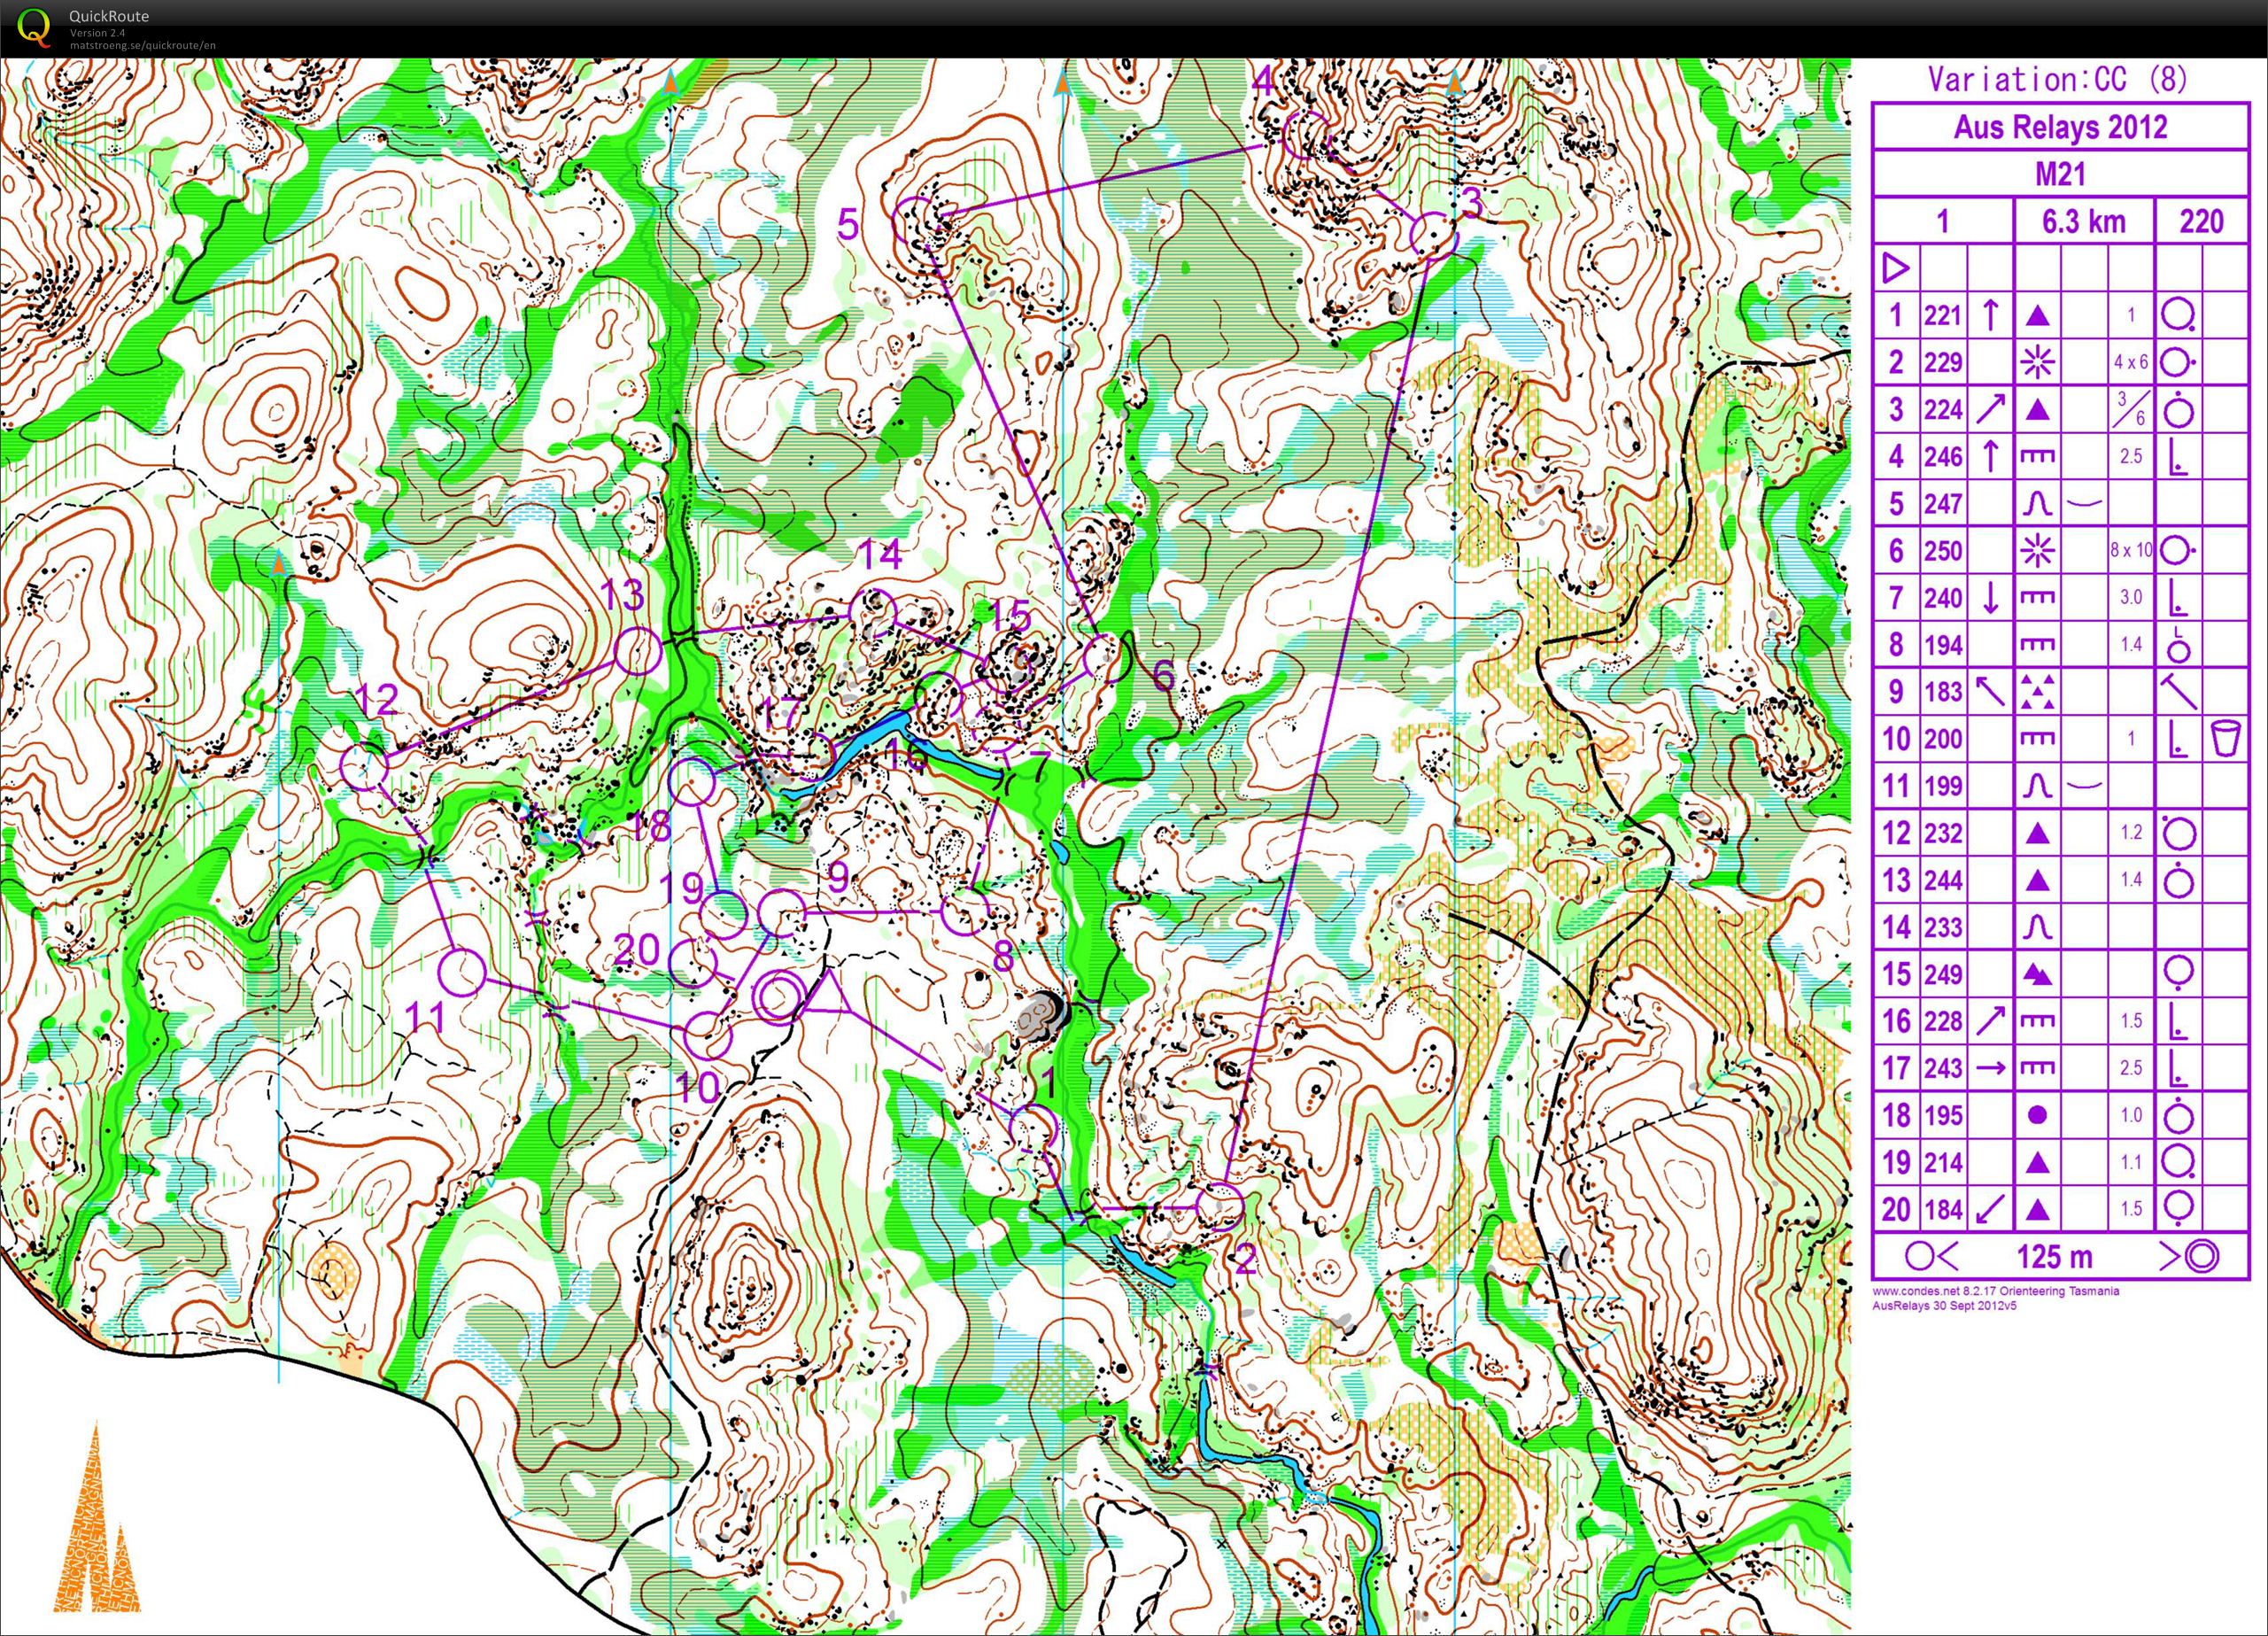Select control circle 11 on the map
The width and height of the screenshot is (2268, 1636).
pos(462,973)
